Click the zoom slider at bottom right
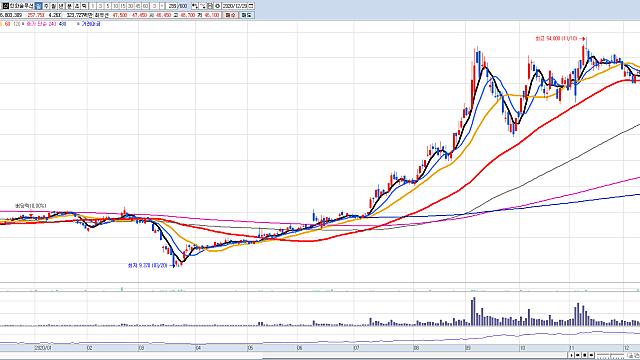The image size is (640, 360). click(x=611, y=355)
